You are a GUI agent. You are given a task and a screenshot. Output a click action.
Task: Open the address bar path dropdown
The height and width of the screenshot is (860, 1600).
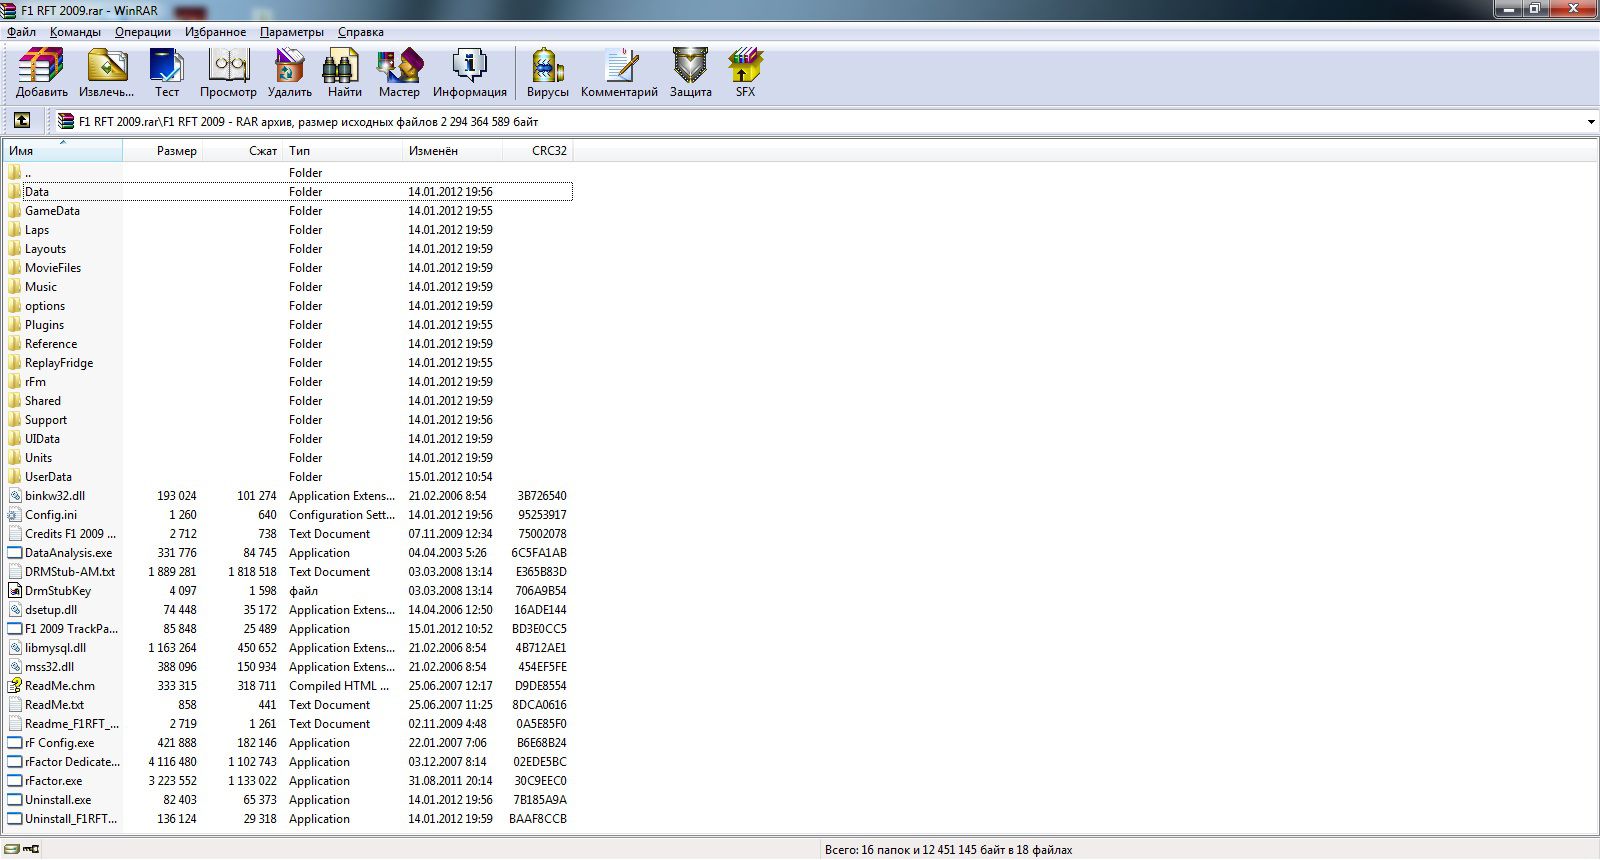click(x=1590, y=122)
